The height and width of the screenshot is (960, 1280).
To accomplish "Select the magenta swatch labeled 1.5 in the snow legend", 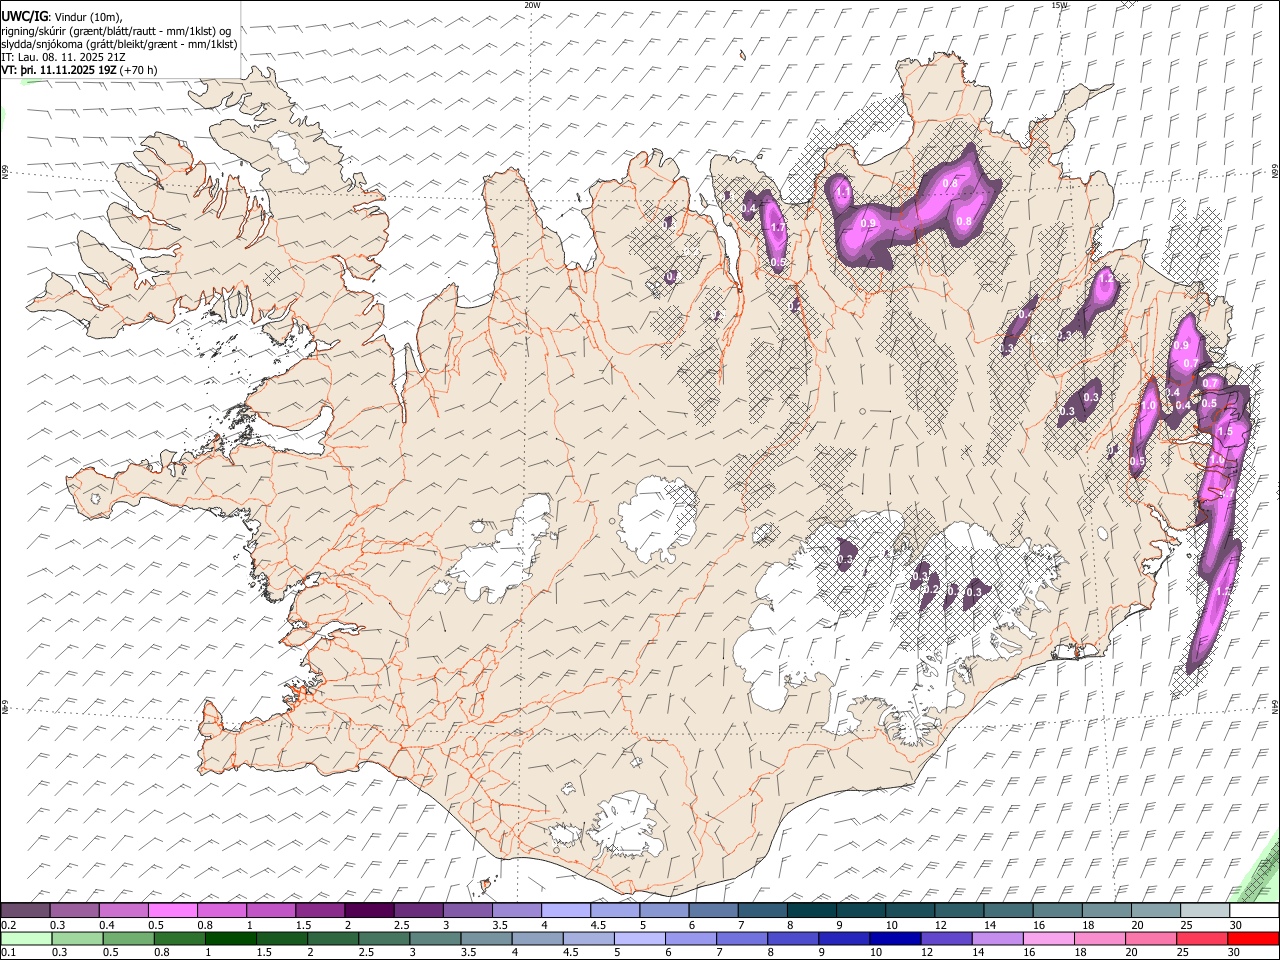I will coord(320,910).
